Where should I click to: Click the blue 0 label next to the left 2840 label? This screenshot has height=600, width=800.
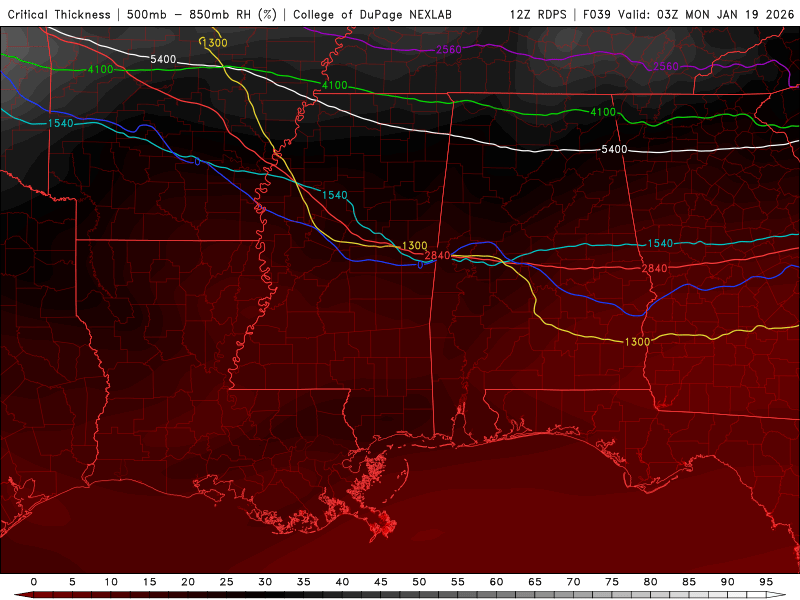tap(420, 265)
